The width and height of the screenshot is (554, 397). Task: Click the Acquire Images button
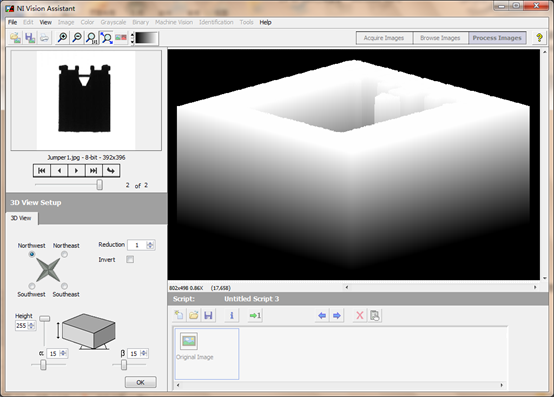tap(384, 38)
